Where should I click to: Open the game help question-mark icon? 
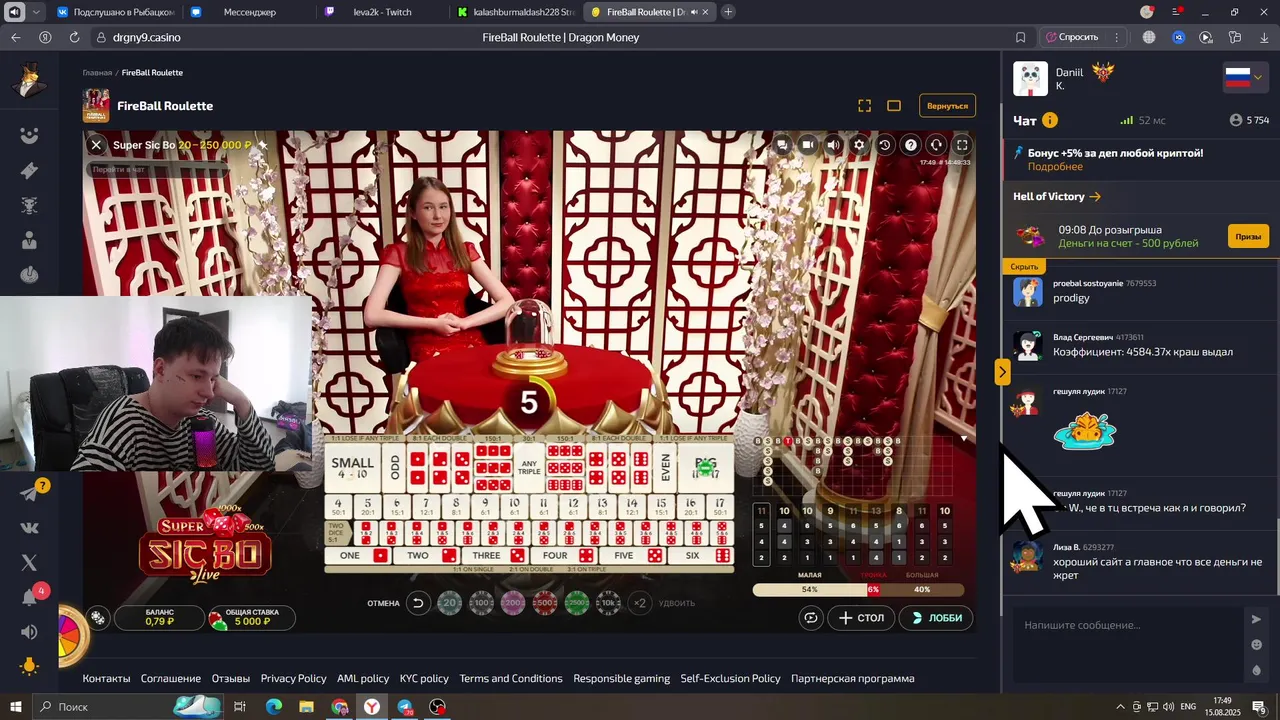911,145
